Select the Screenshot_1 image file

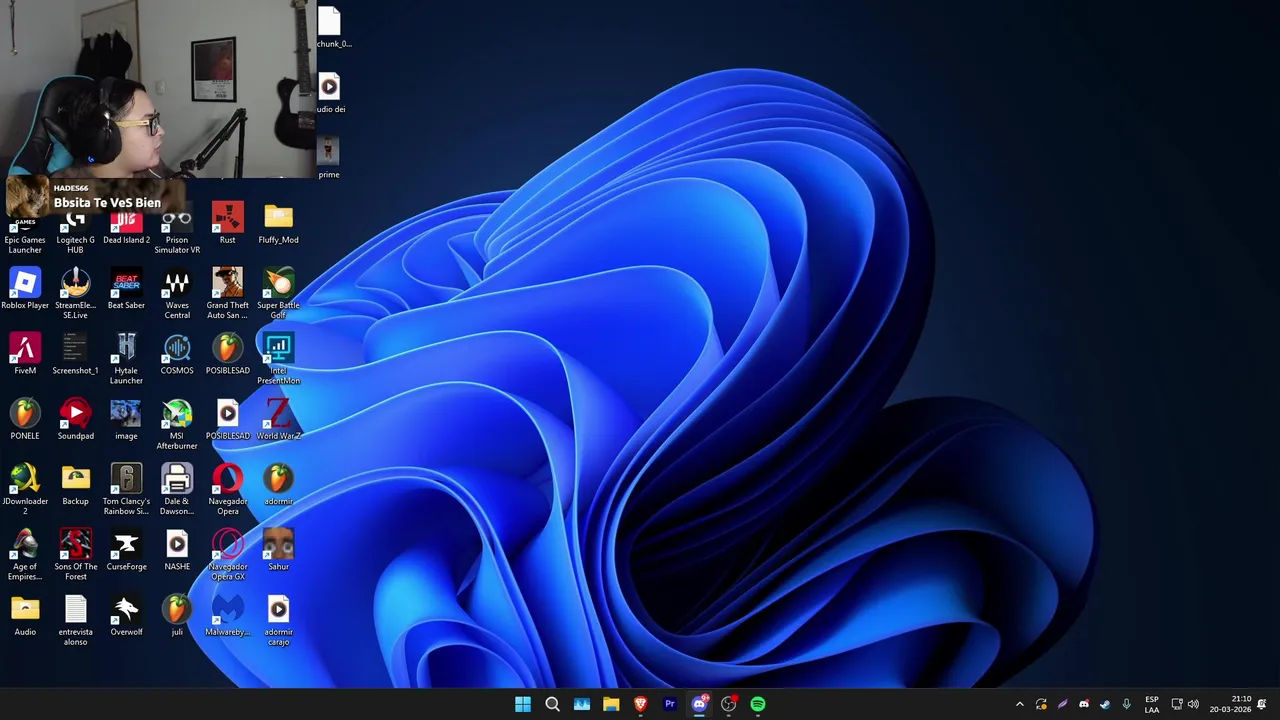tap(75, 354)
